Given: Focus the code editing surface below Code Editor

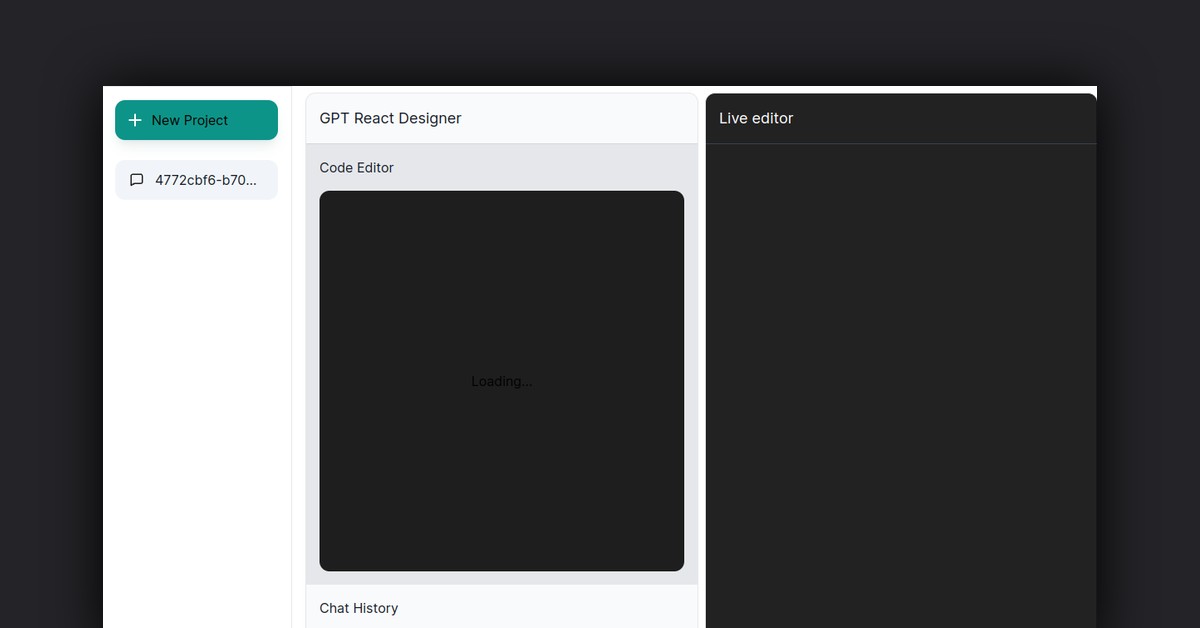Looking at the screenshot, I should pyautogui.click(x=500, y=380).
